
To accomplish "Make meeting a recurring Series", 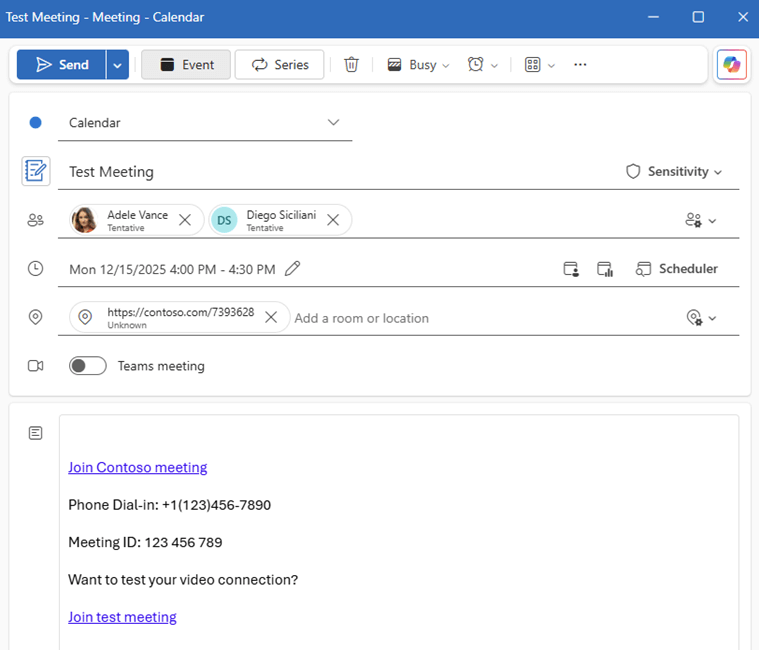I will [279, 64].
